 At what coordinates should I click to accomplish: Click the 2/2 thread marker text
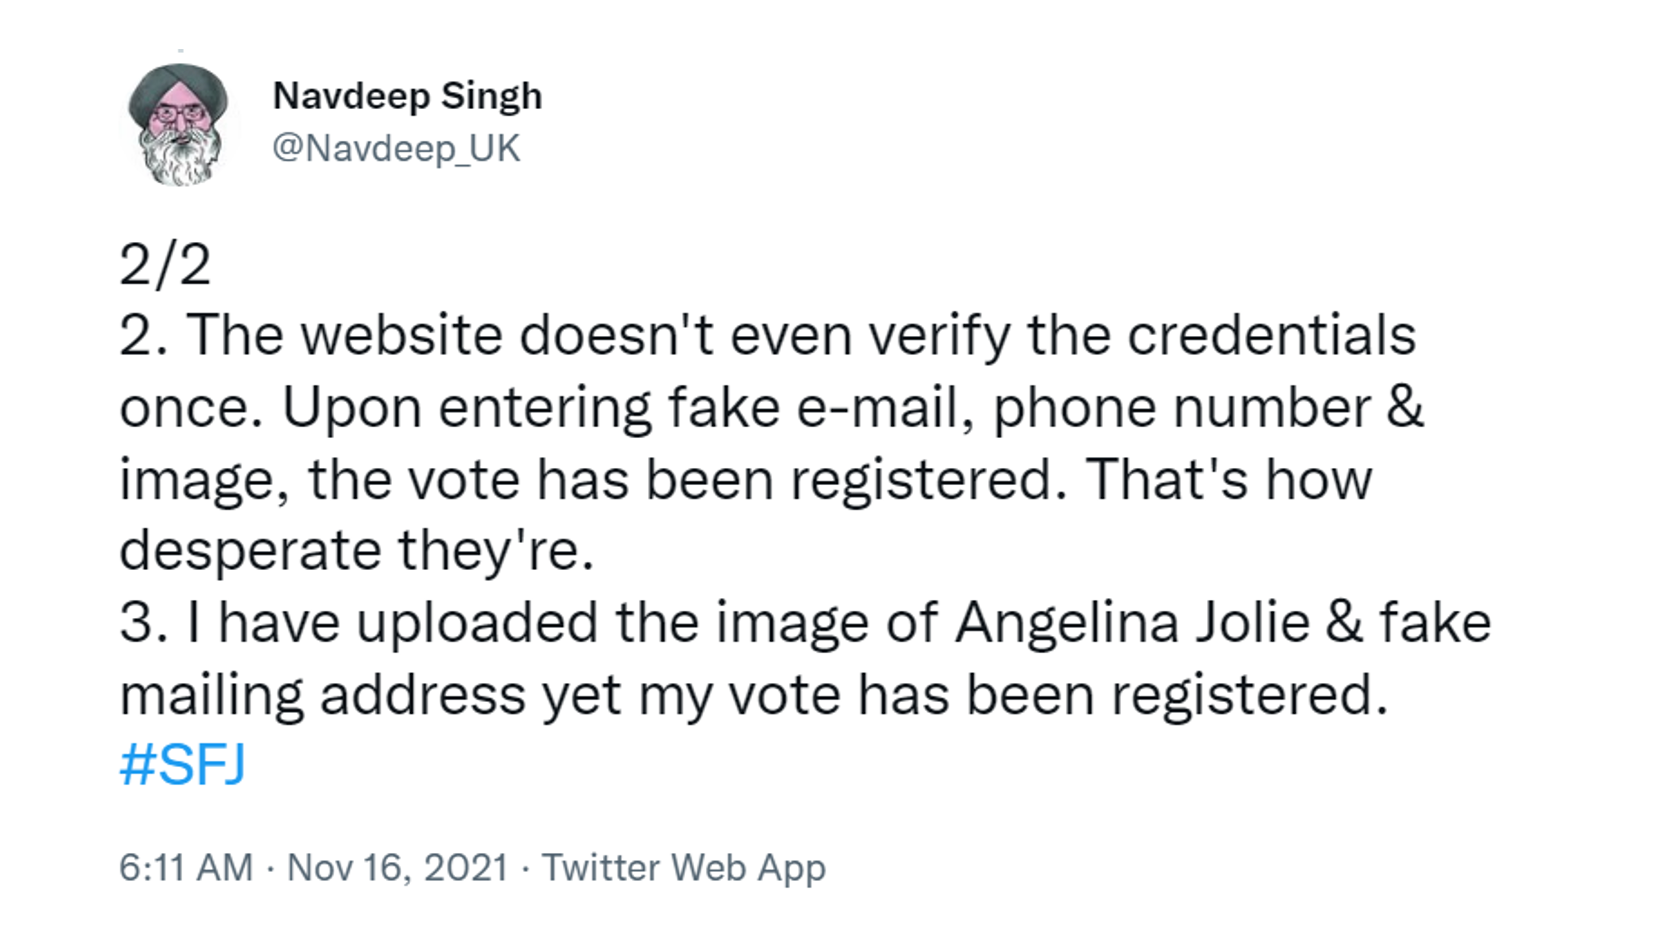165,265
